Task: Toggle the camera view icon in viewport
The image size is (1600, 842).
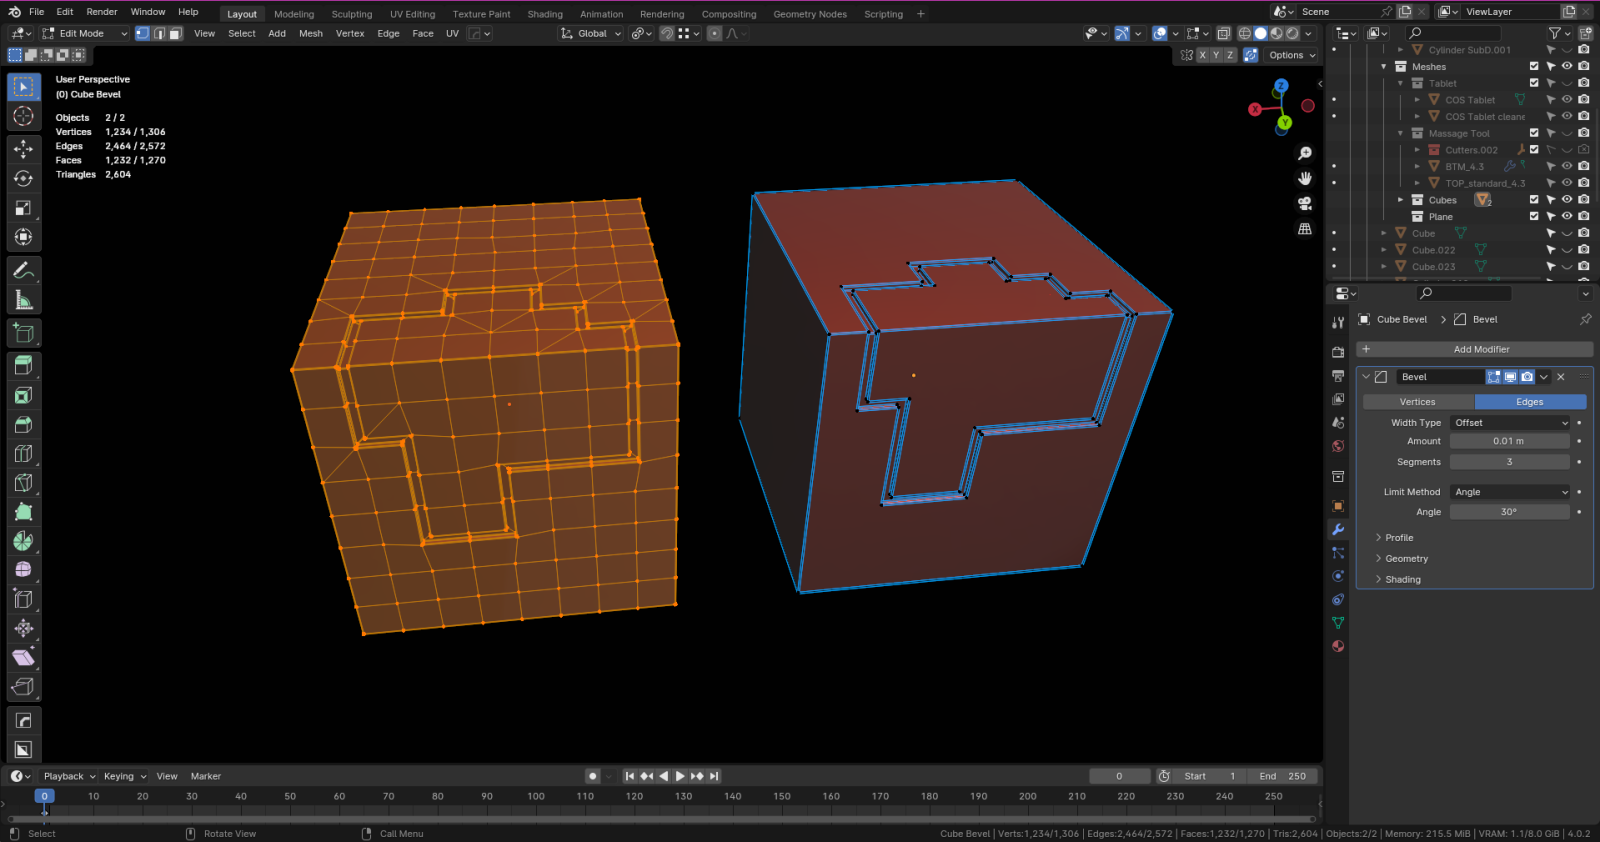Action: click(x=1305, y=203)
